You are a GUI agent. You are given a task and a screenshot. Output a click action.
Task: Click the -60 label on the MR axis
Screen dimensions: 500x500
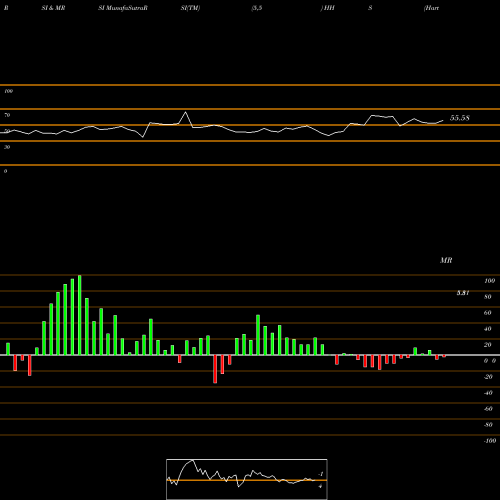point(488,409)
